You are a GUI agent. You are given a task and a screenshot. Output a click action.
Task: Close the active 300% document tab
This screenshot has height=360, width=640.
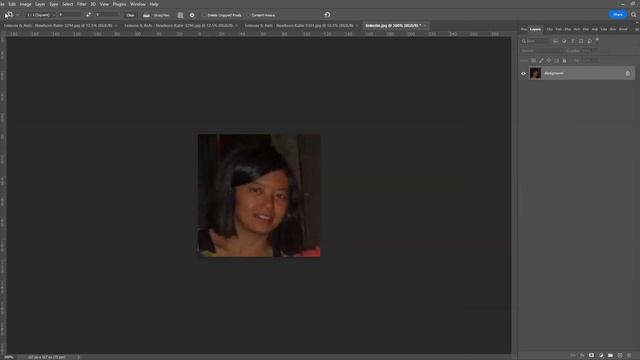[425, 26]
